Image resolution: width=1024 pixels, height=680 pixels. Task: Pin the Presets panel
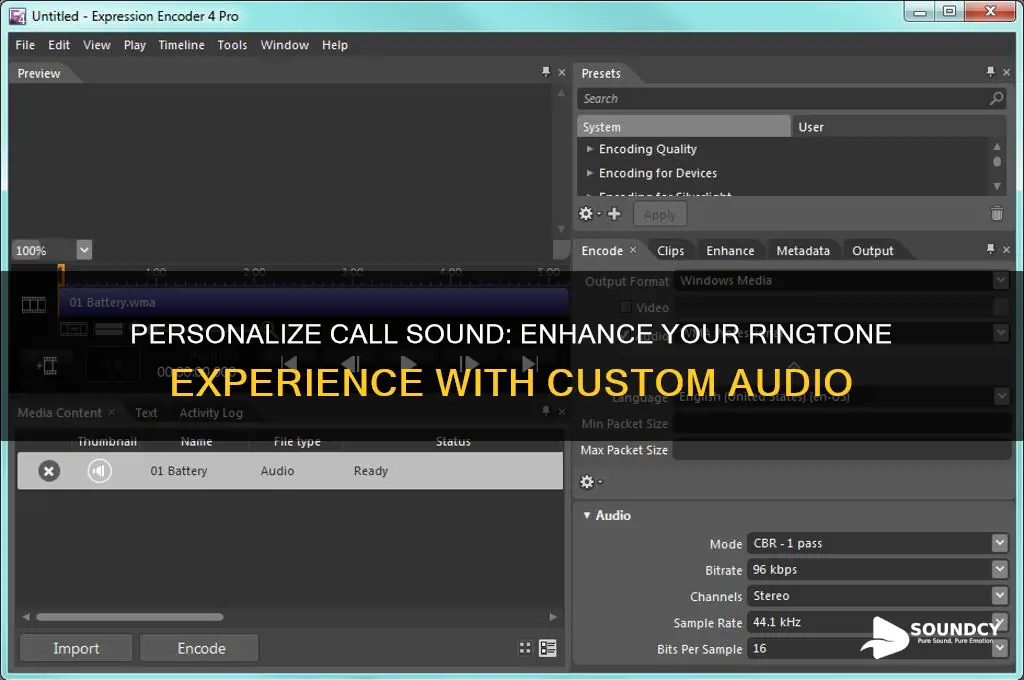[x=991, y=72]
